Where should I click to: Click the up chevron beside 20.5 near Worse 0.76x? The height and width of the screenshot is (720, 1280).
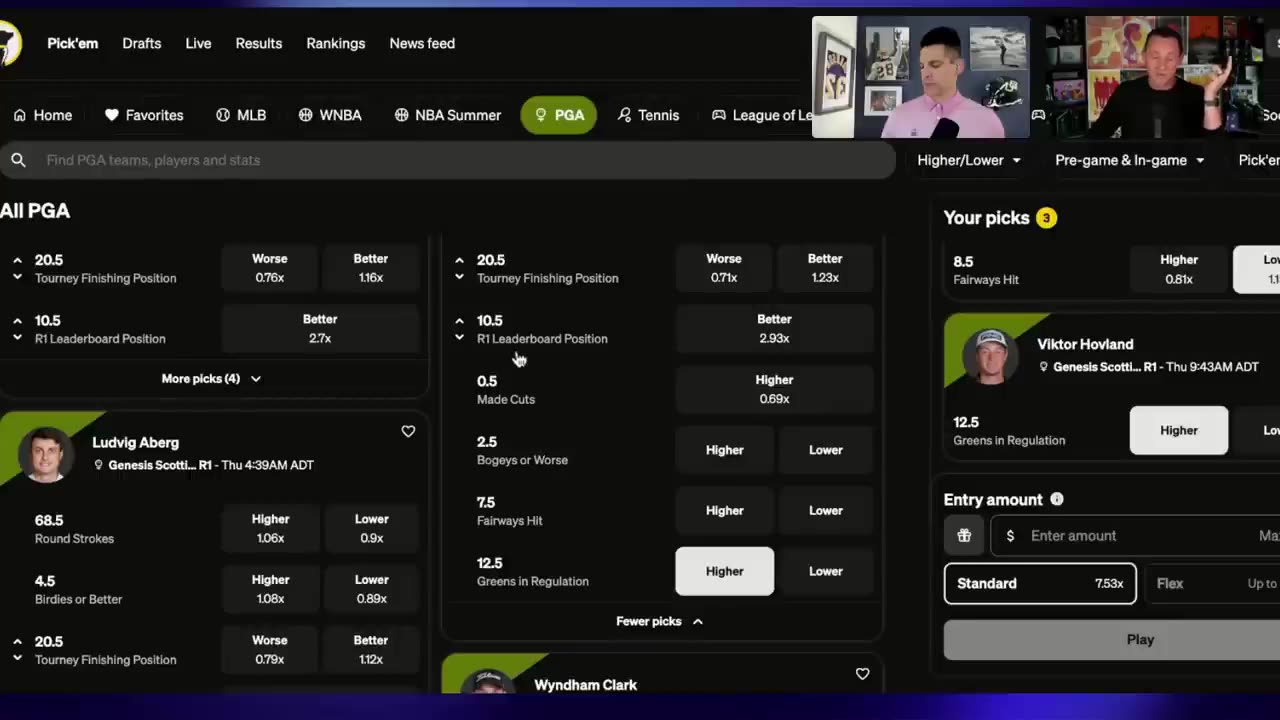[x=17, y=260]
